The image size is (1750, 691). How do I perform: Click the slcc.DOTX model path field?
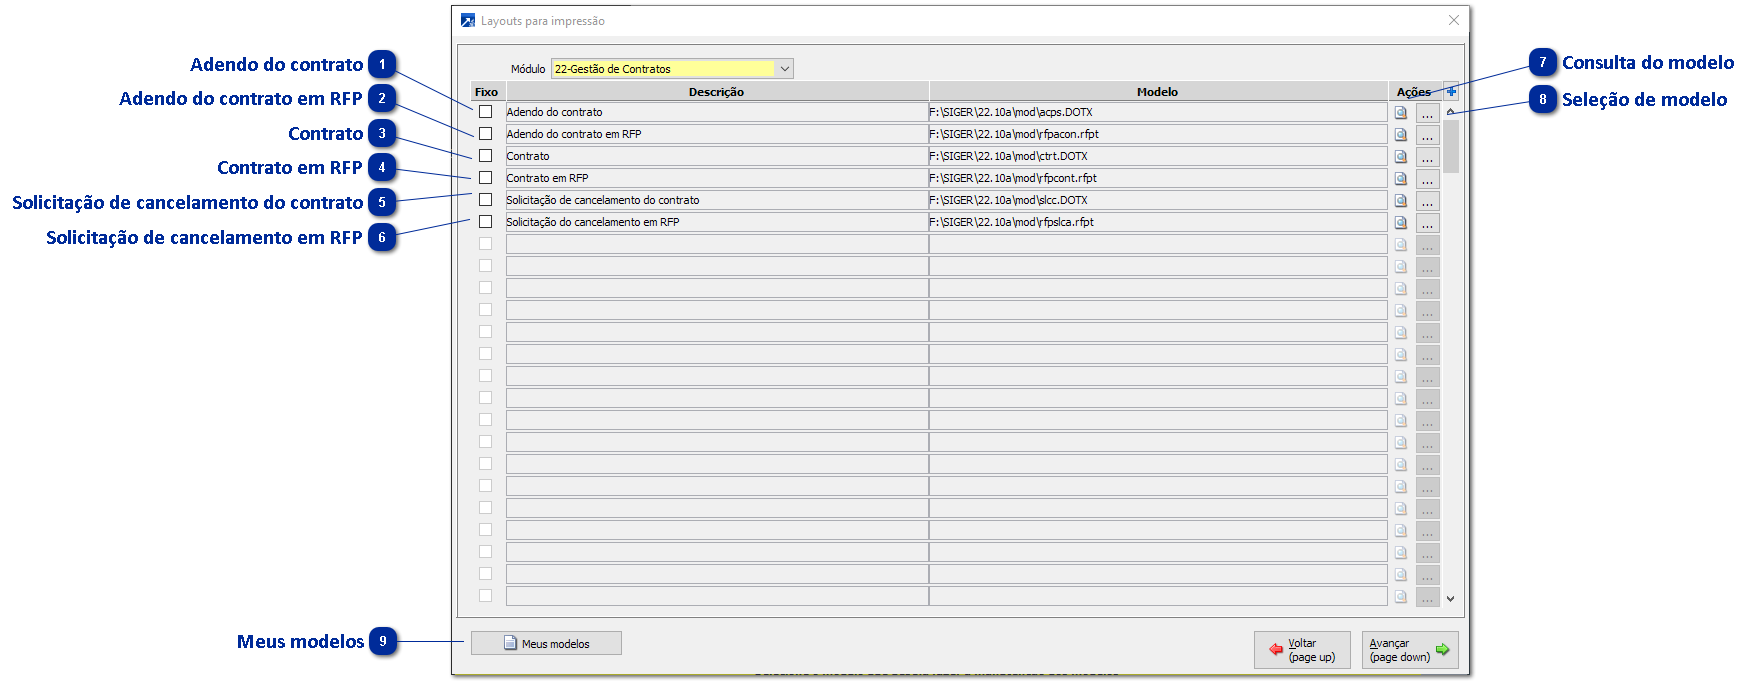click(x=1158, y=200)
